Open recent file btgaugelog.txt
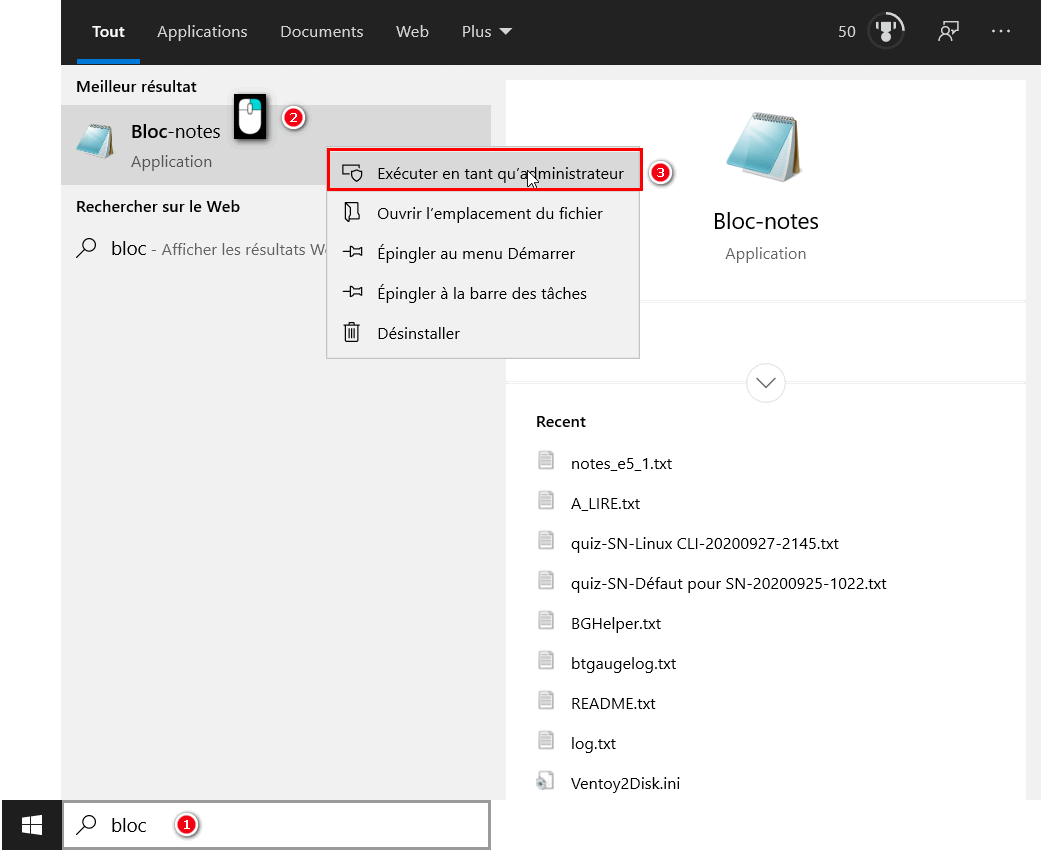The width and height of the screenshot is (1041, 850). [x=623, y=663]
